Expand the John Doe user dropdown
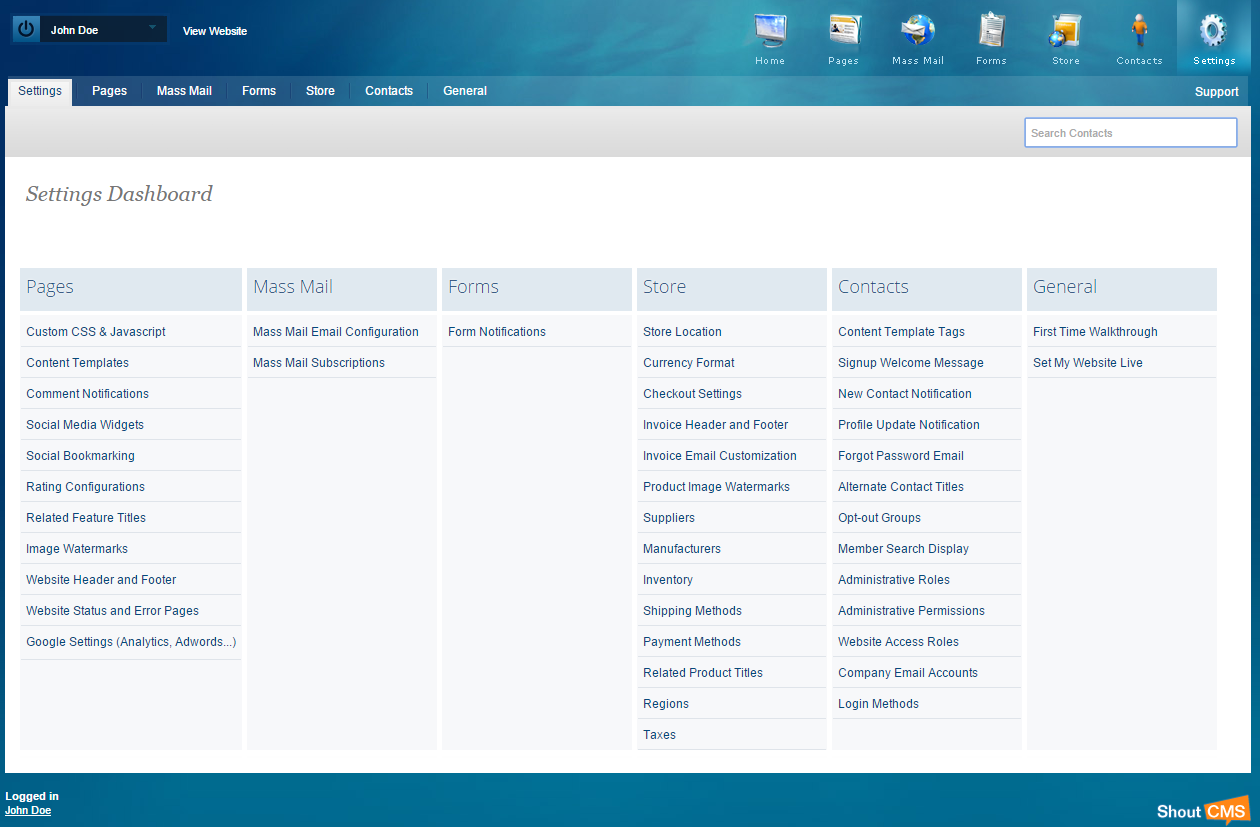The image size is (1260, 827). [102, 30]
